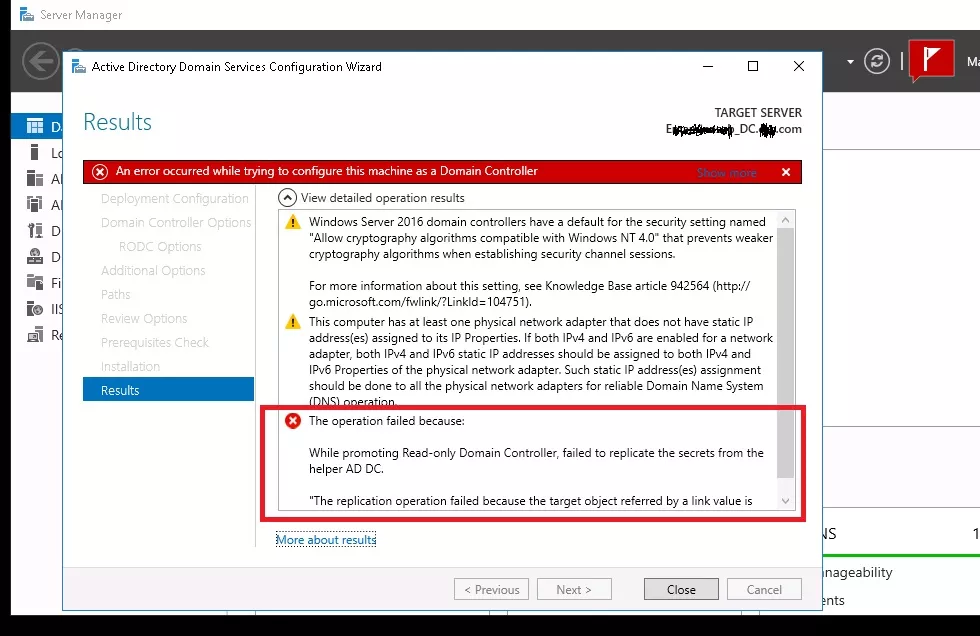Click the results scrollbar up arrow

[786, 220]
